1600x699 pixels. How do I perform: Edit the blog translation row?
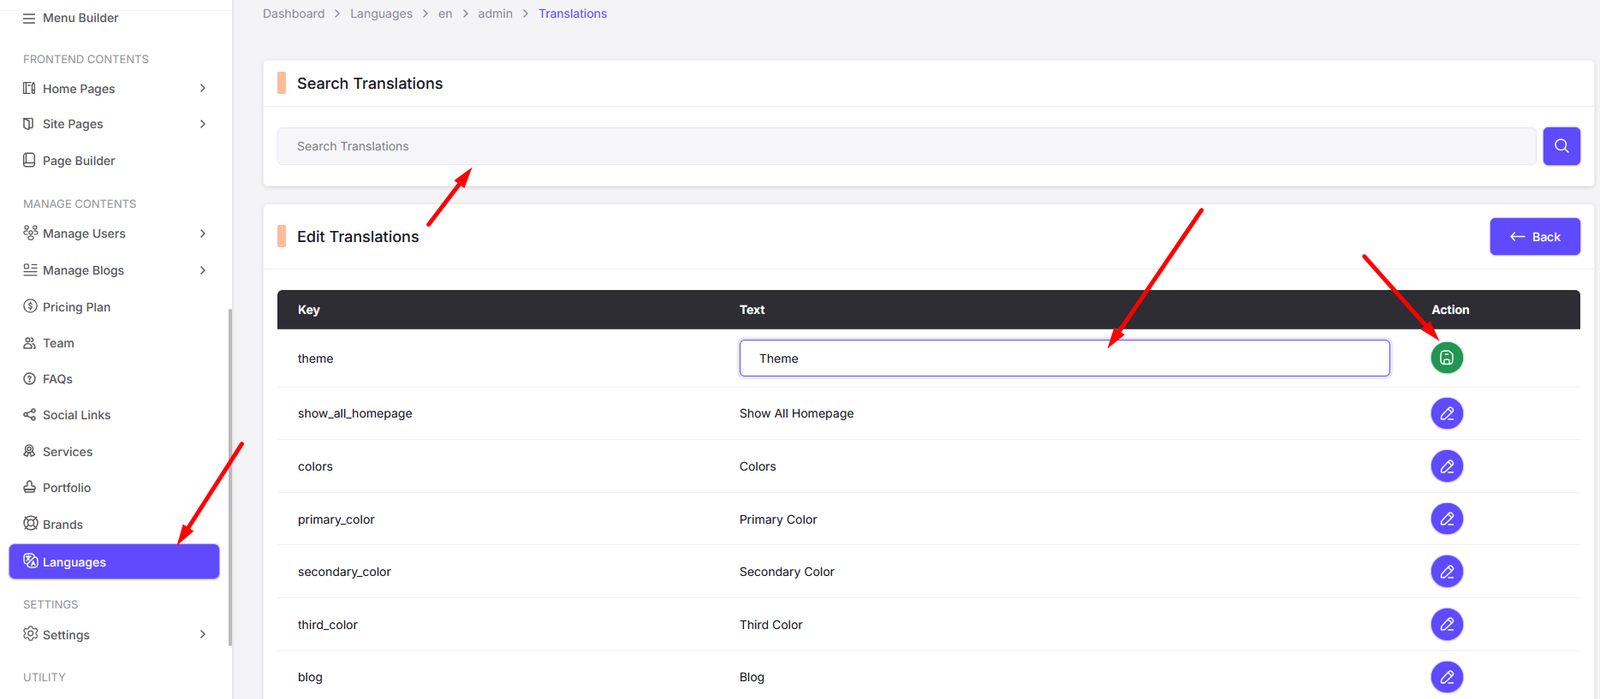click(x=1446, y=677)
